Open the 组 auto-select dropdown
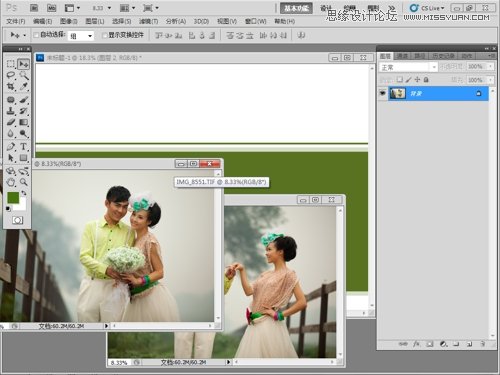Image resolution: width=500 pixels, height=375 pixels. [81, 36]
